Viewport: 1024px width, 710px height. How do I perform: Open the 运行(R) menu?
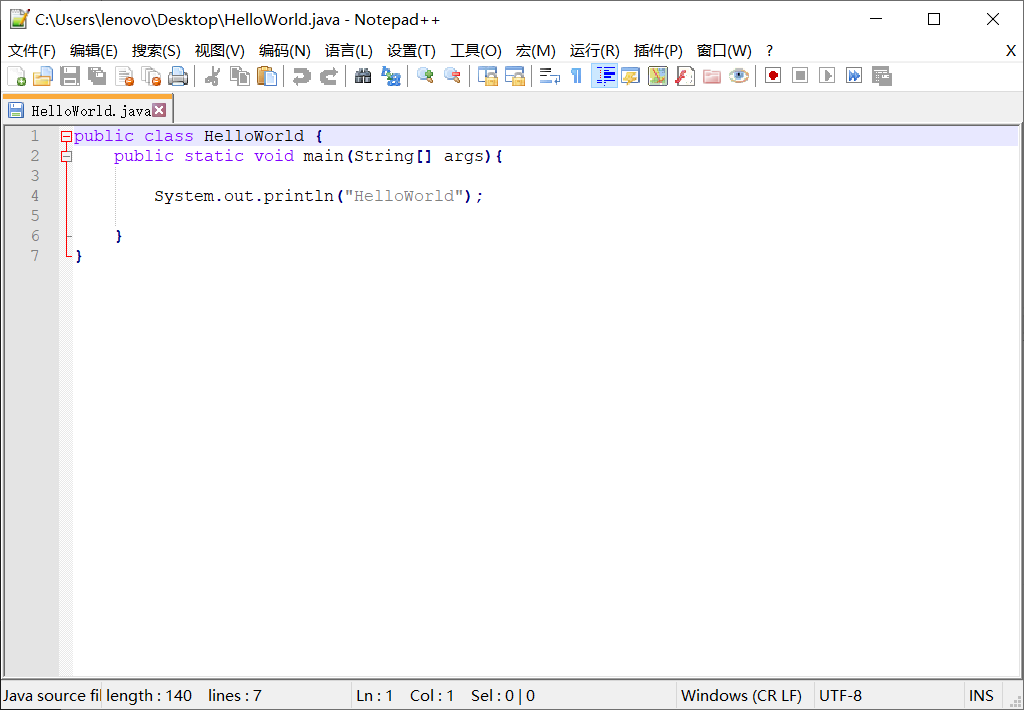[594, 50]
